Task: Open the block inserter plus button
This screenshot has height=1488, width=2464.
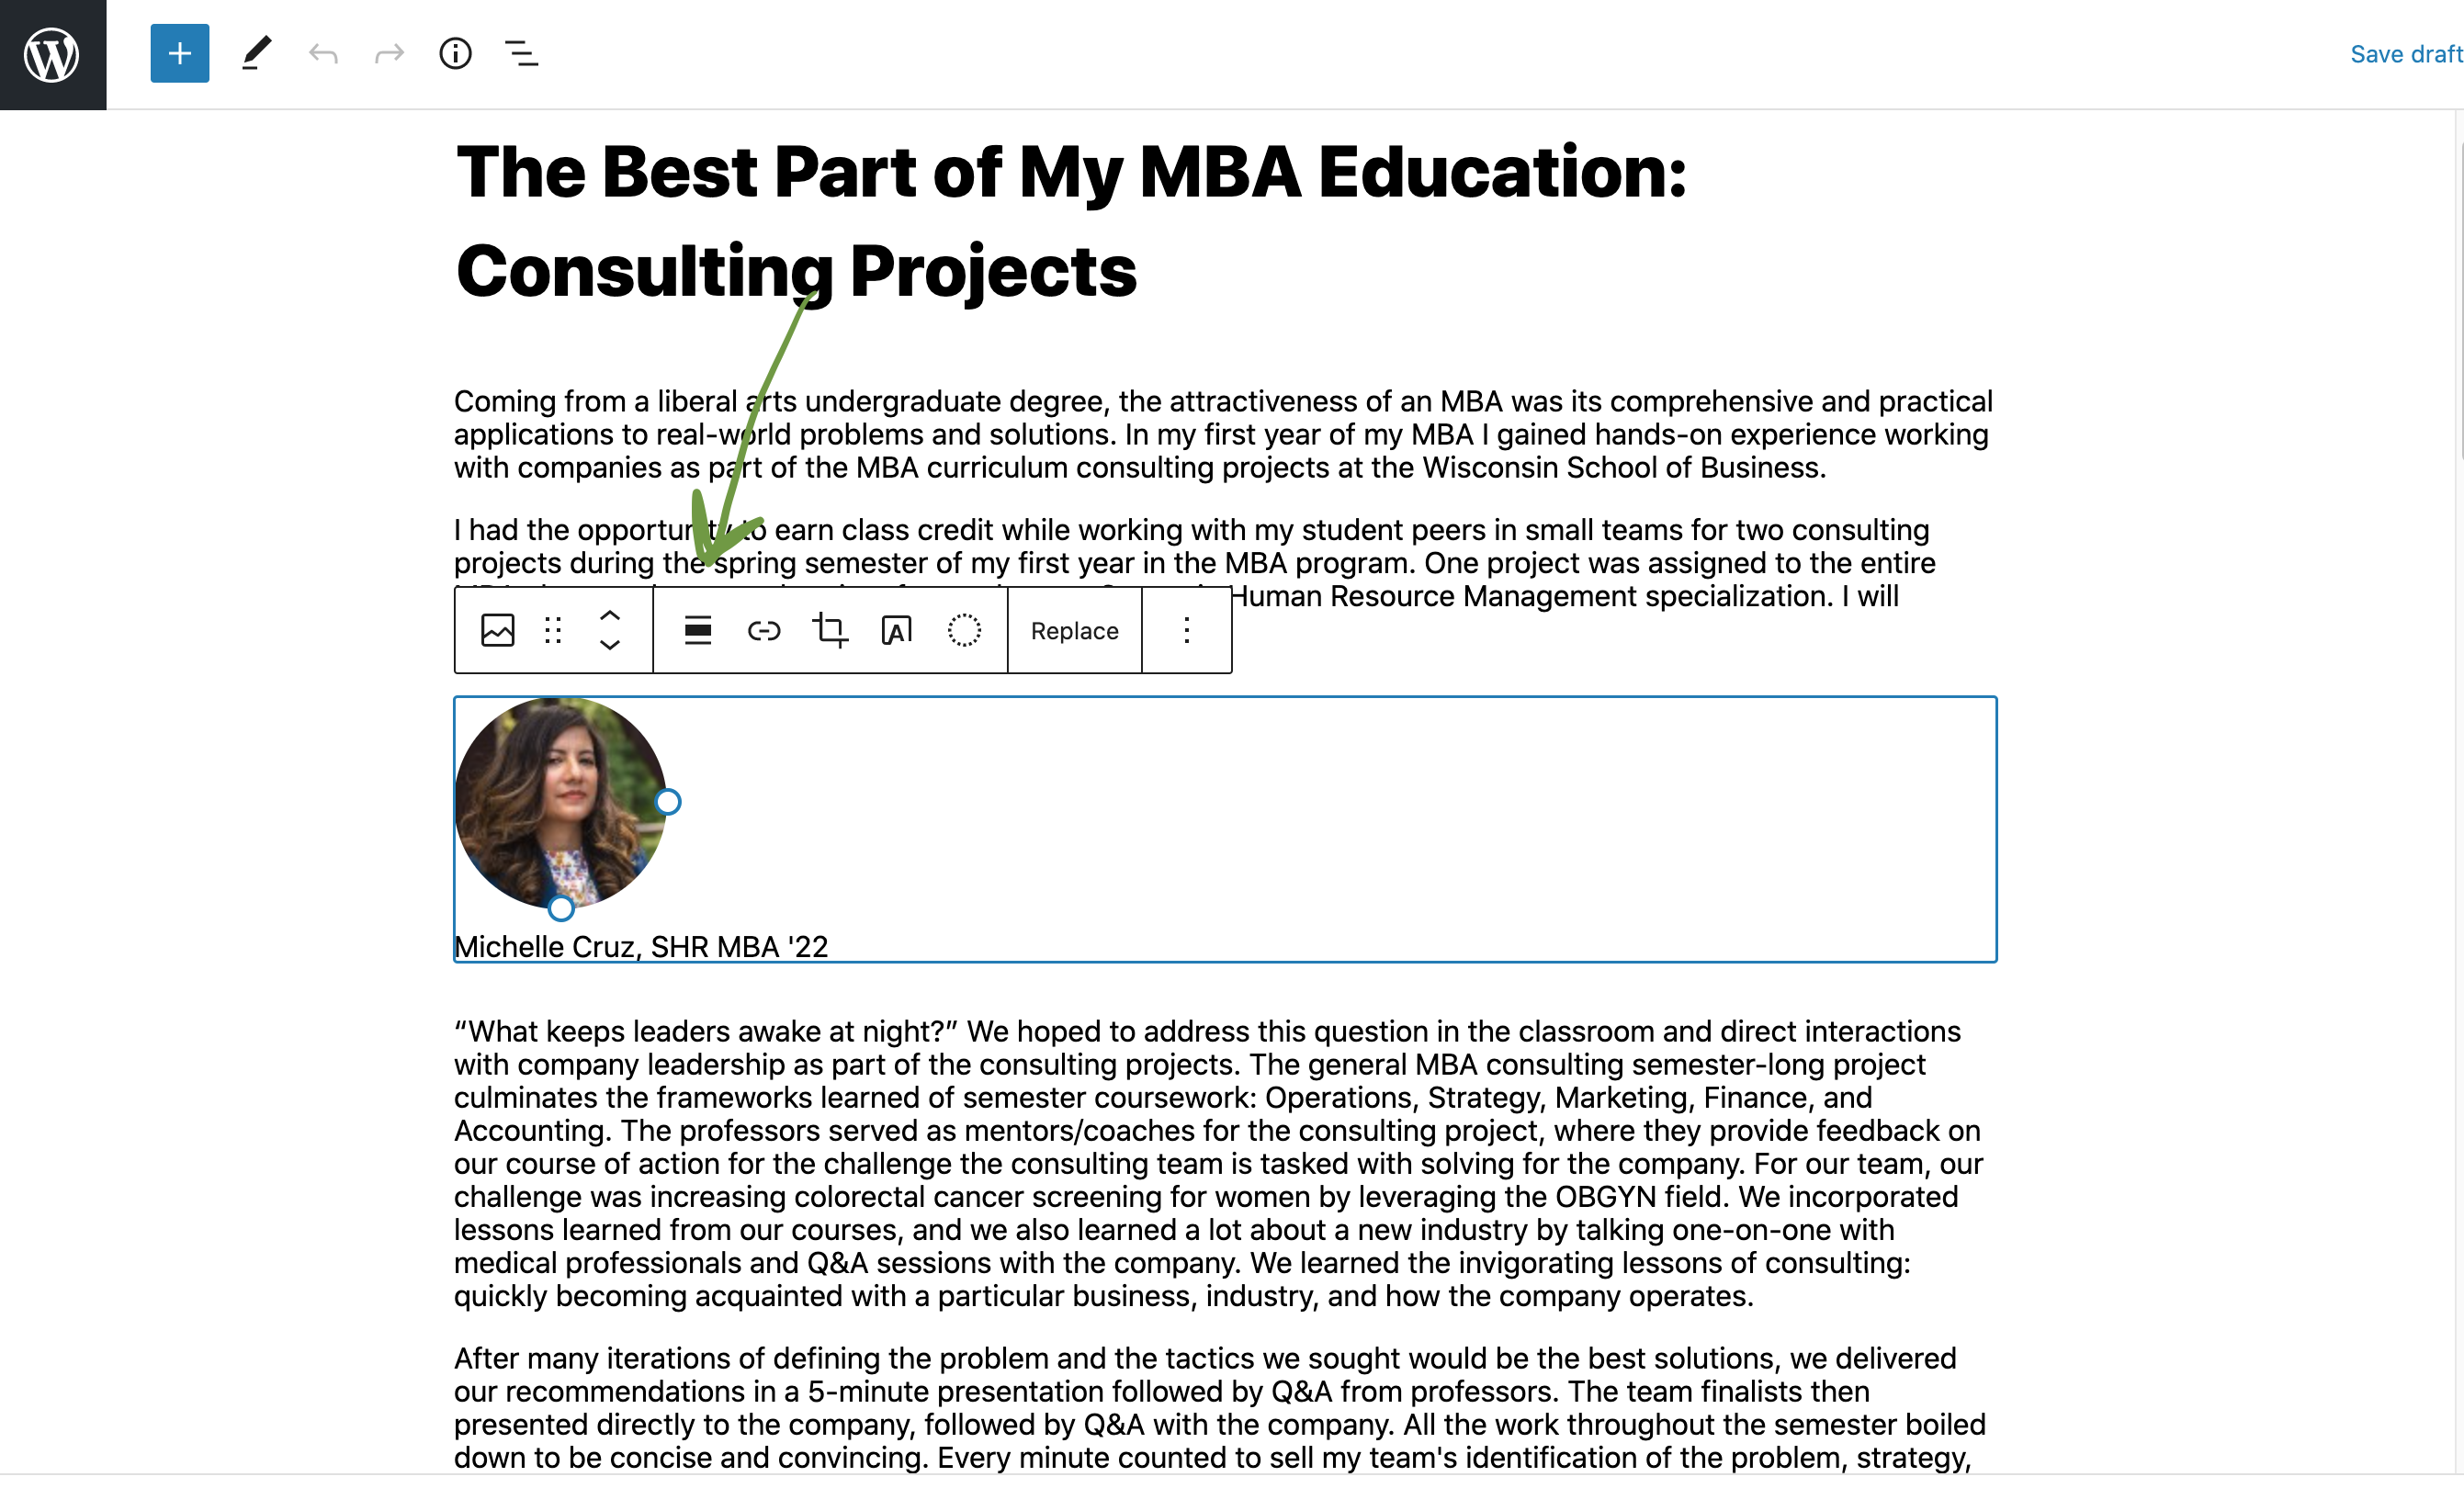Action: [180, 53]
